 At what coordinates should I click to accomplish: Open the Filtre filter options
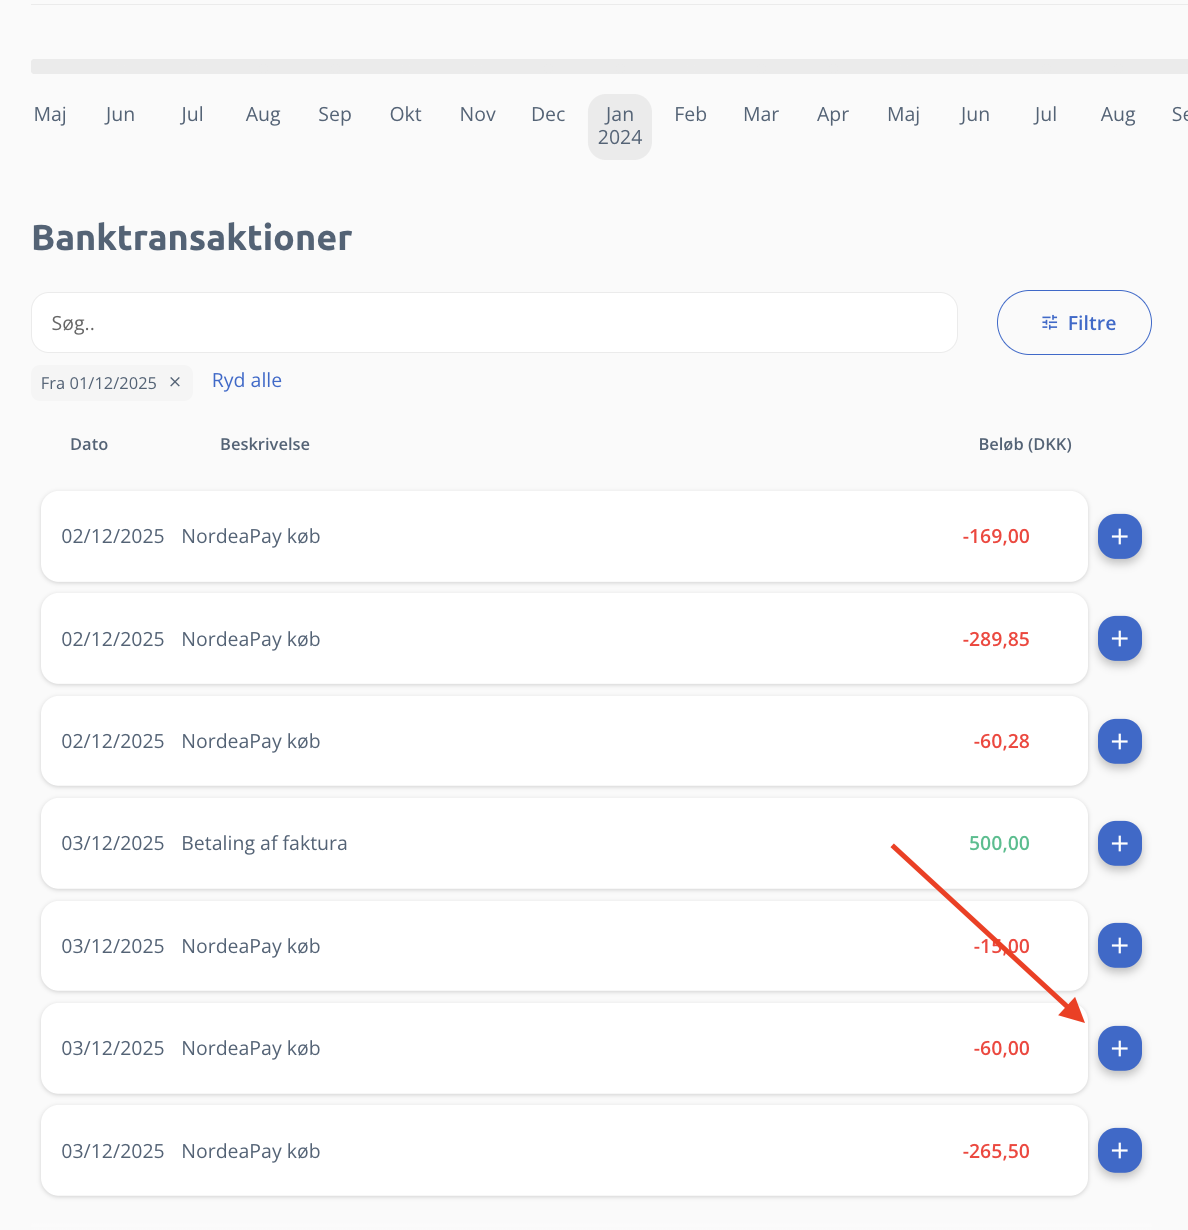coord(1074,323)
